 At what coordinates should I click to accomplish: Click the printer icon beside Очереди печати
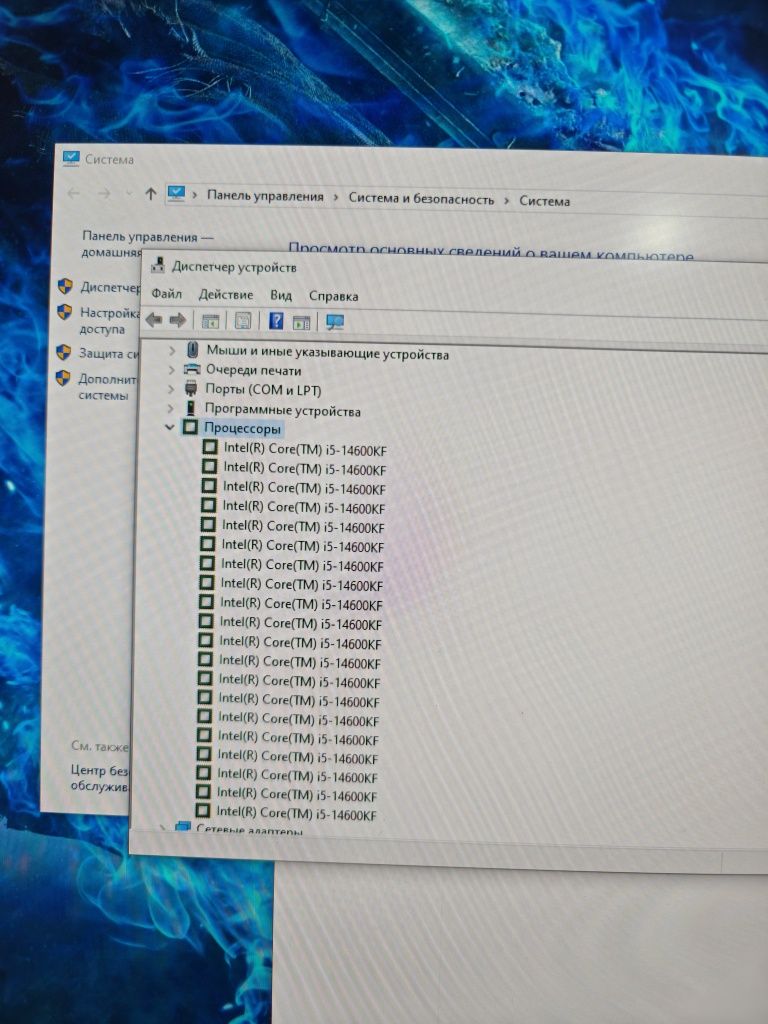click(x=192, y=369)
